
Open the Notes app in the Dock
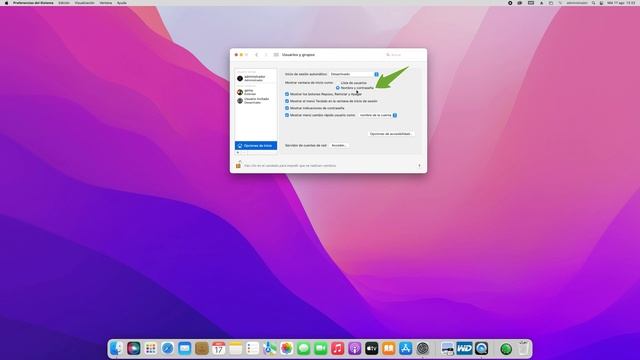tap(236, 349)
